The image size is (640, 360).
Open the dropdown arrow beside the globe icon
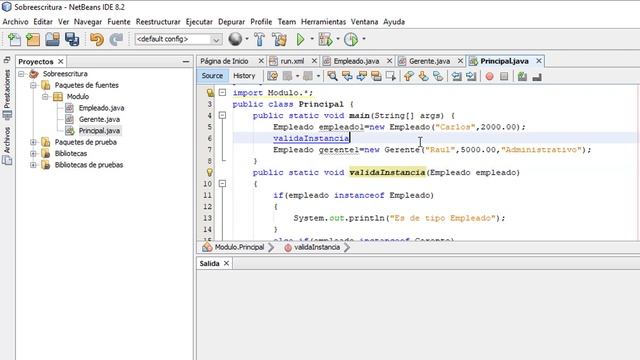(x=247, y=39)
